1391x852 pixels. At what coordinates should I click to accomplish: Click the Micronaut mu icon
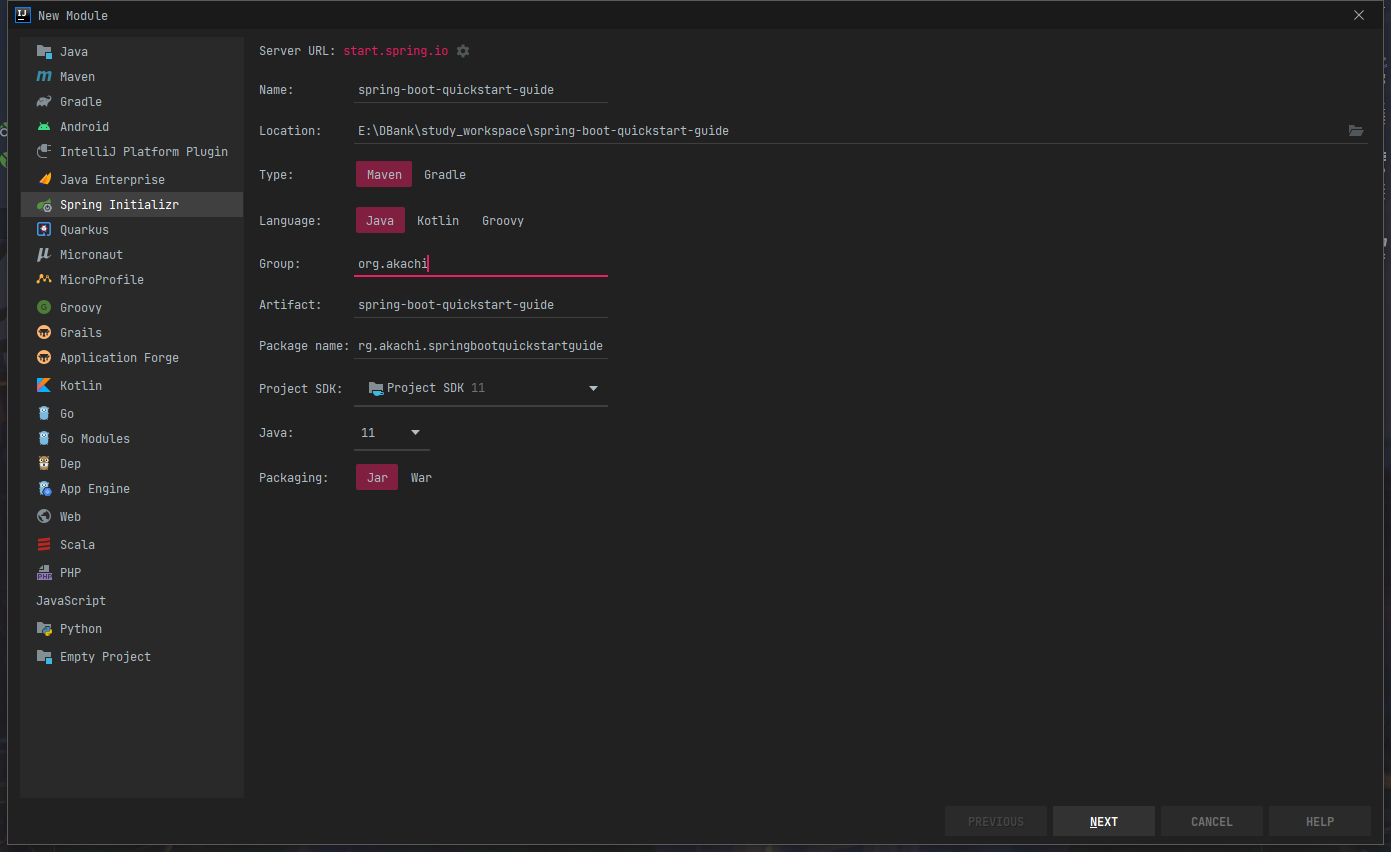click(44, 254)
